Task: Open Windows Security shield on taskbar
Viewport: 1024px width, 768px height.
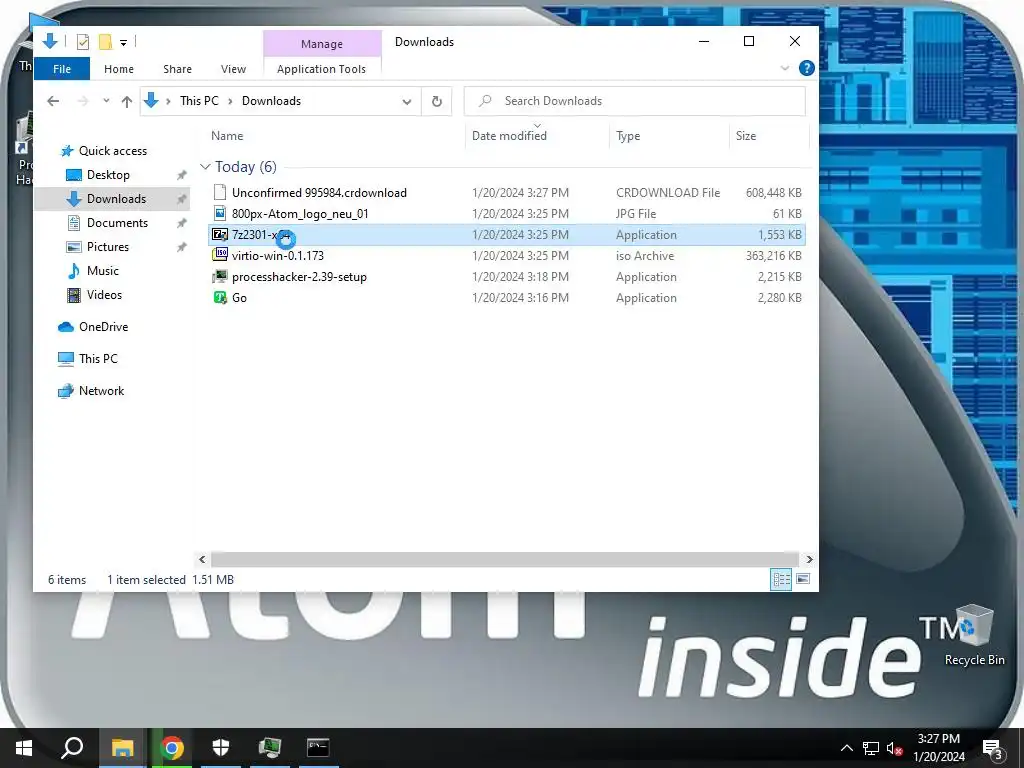Action: (x=221, y=748)
